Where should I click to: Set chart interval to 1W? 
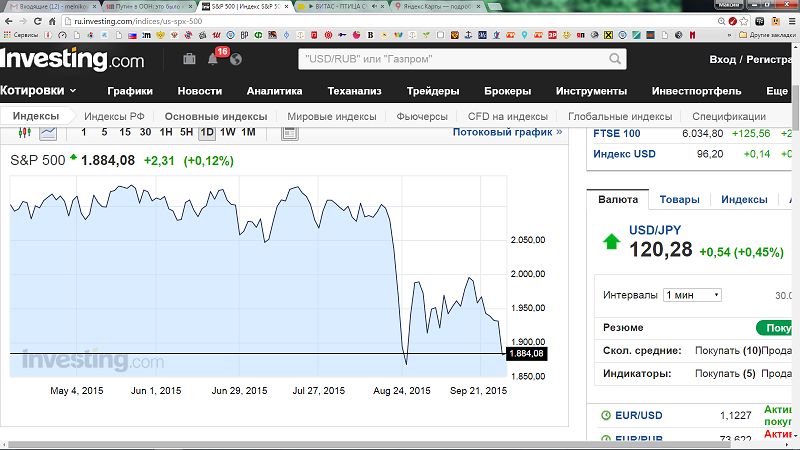coord(228,132)
